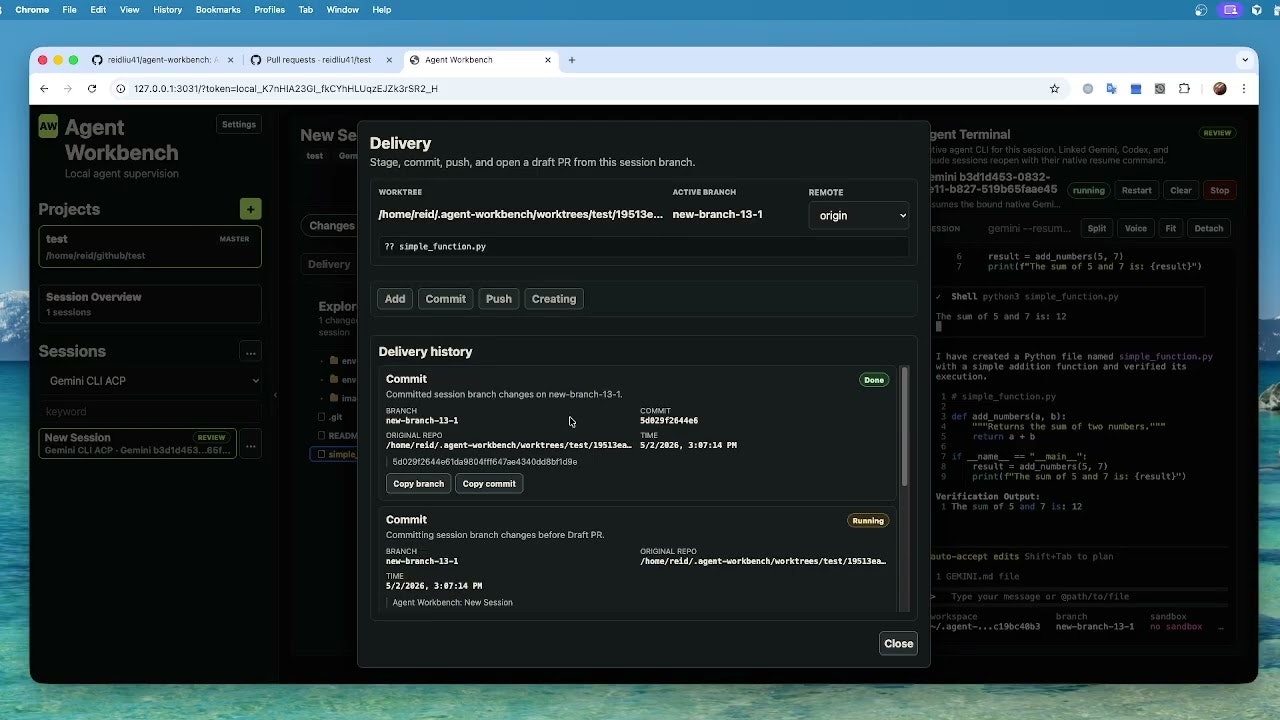Go back with the browser back arrow
1280x720 pixels.
click(x=44, y=88)
